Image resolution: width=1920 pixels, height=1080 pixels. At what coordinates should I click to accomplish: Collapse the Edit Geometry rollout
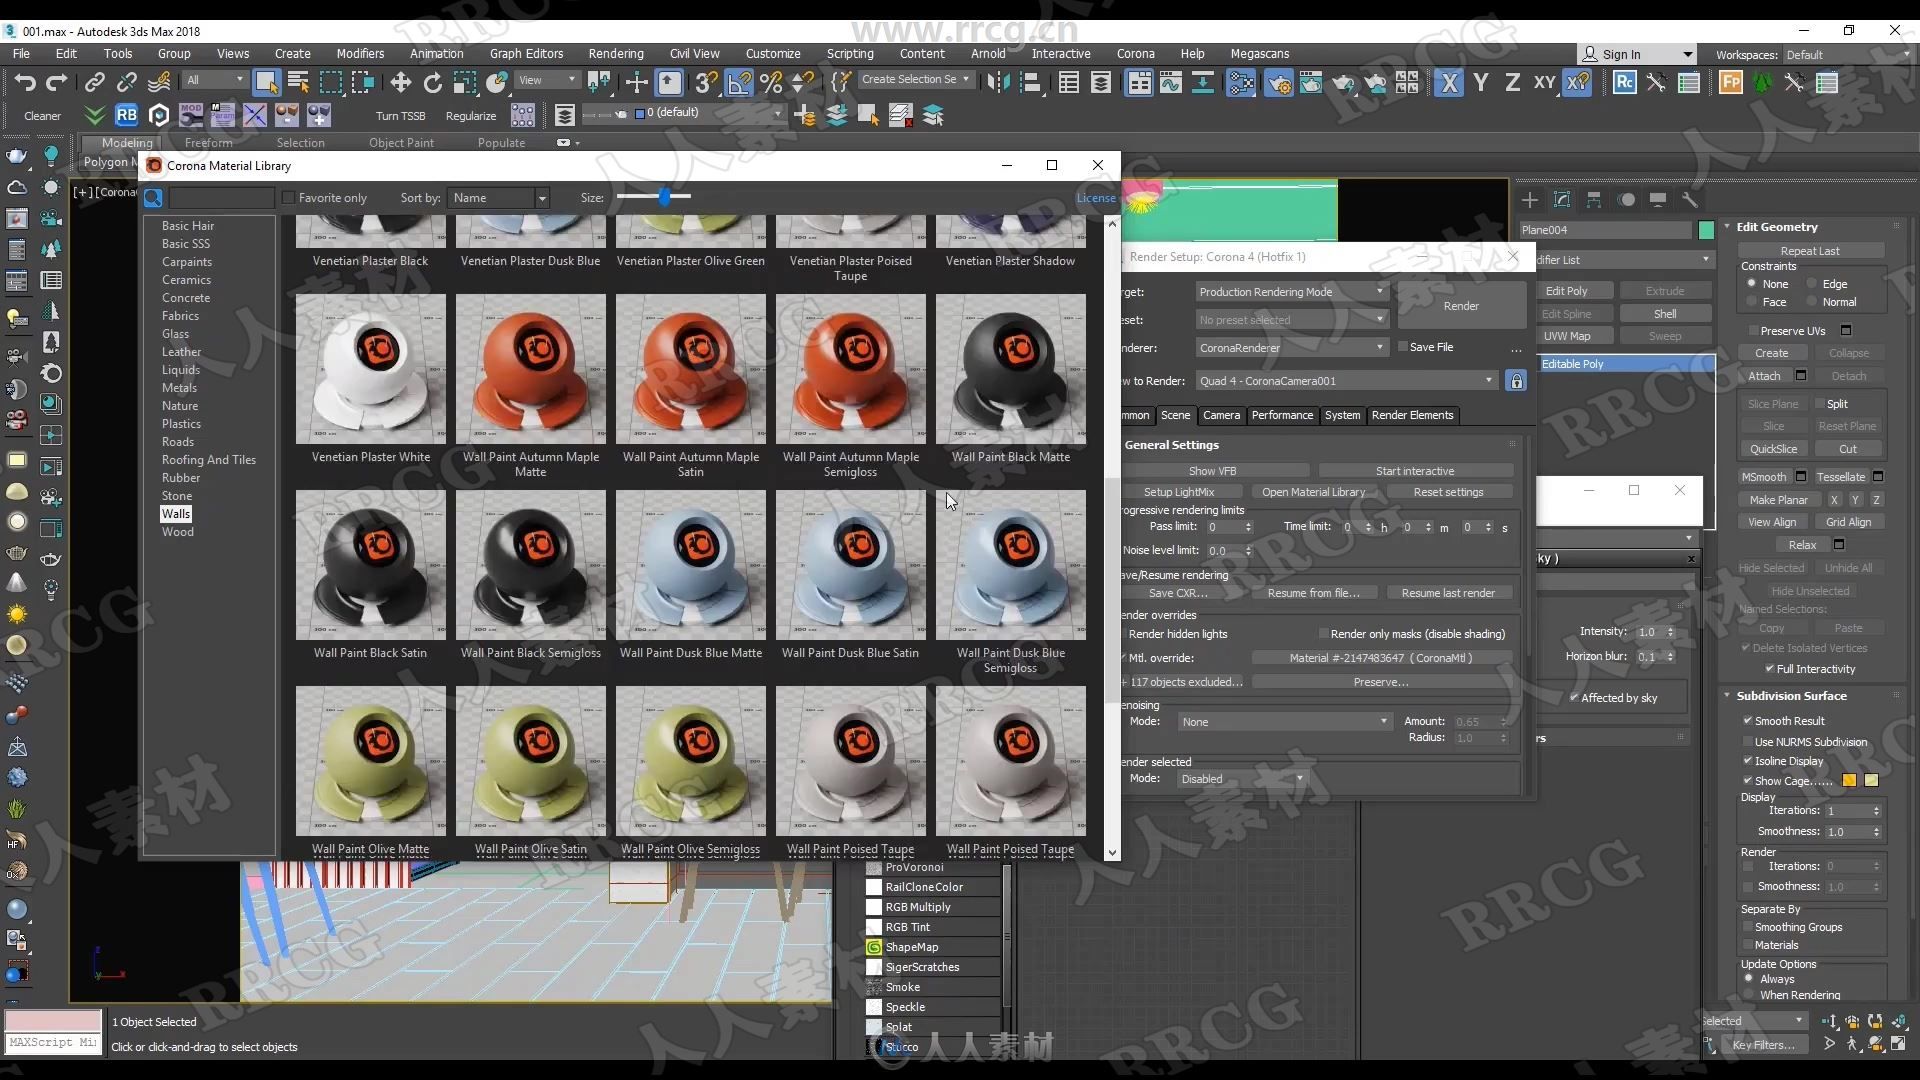(x=1728, y=227)
